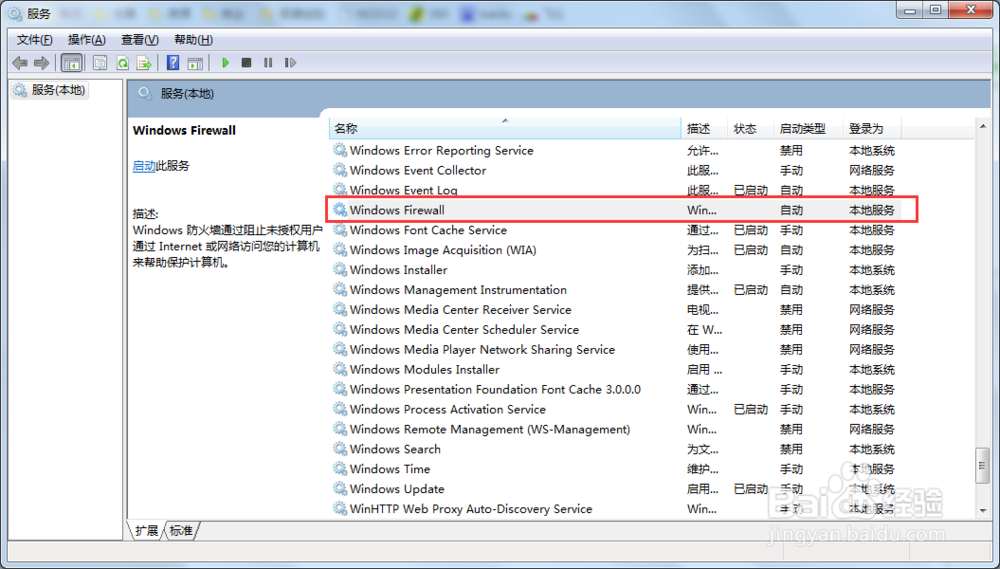Sort by the 状态 column header

coord(751,129)
